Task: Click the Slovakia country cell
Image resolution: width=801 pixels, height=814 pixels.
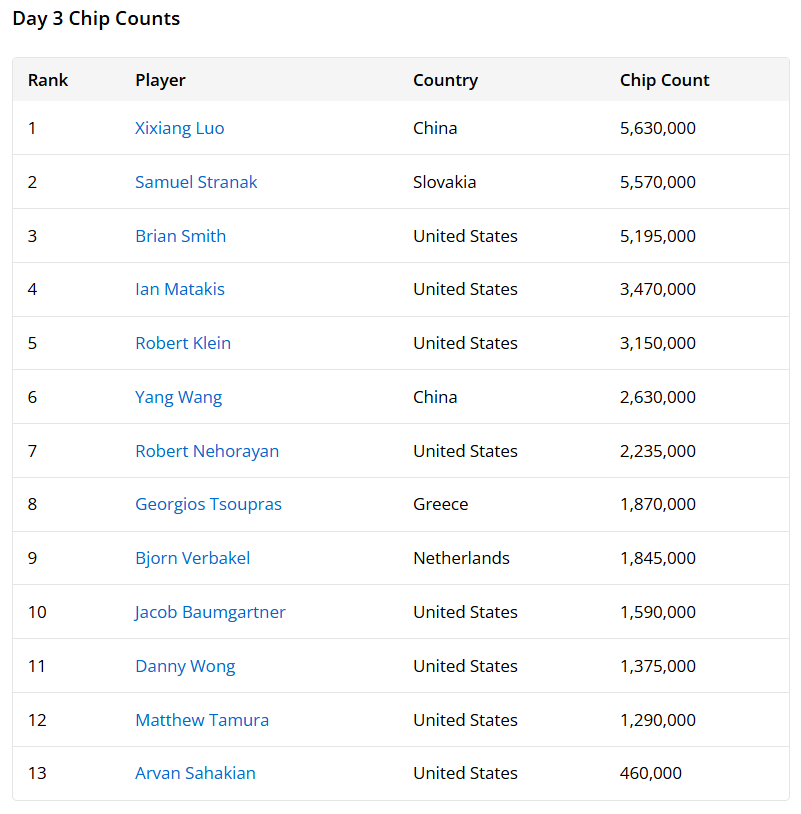Action: tap(444, 182)
